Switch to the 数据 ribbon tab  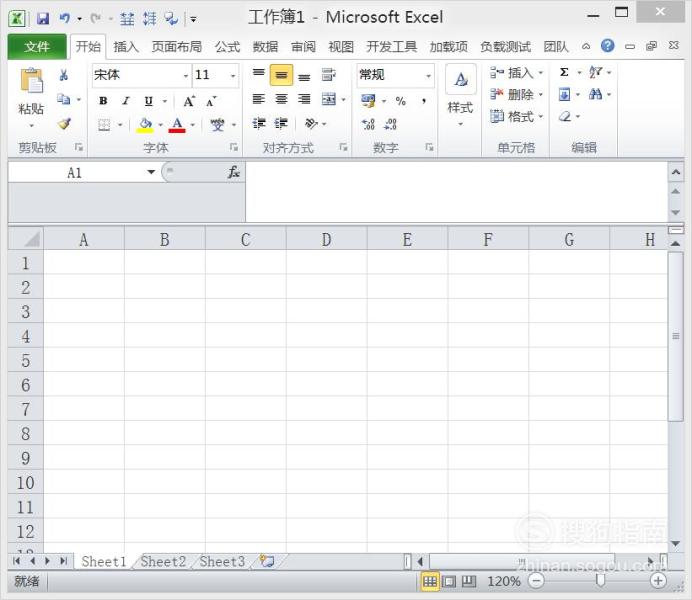[x=265, y=46]
